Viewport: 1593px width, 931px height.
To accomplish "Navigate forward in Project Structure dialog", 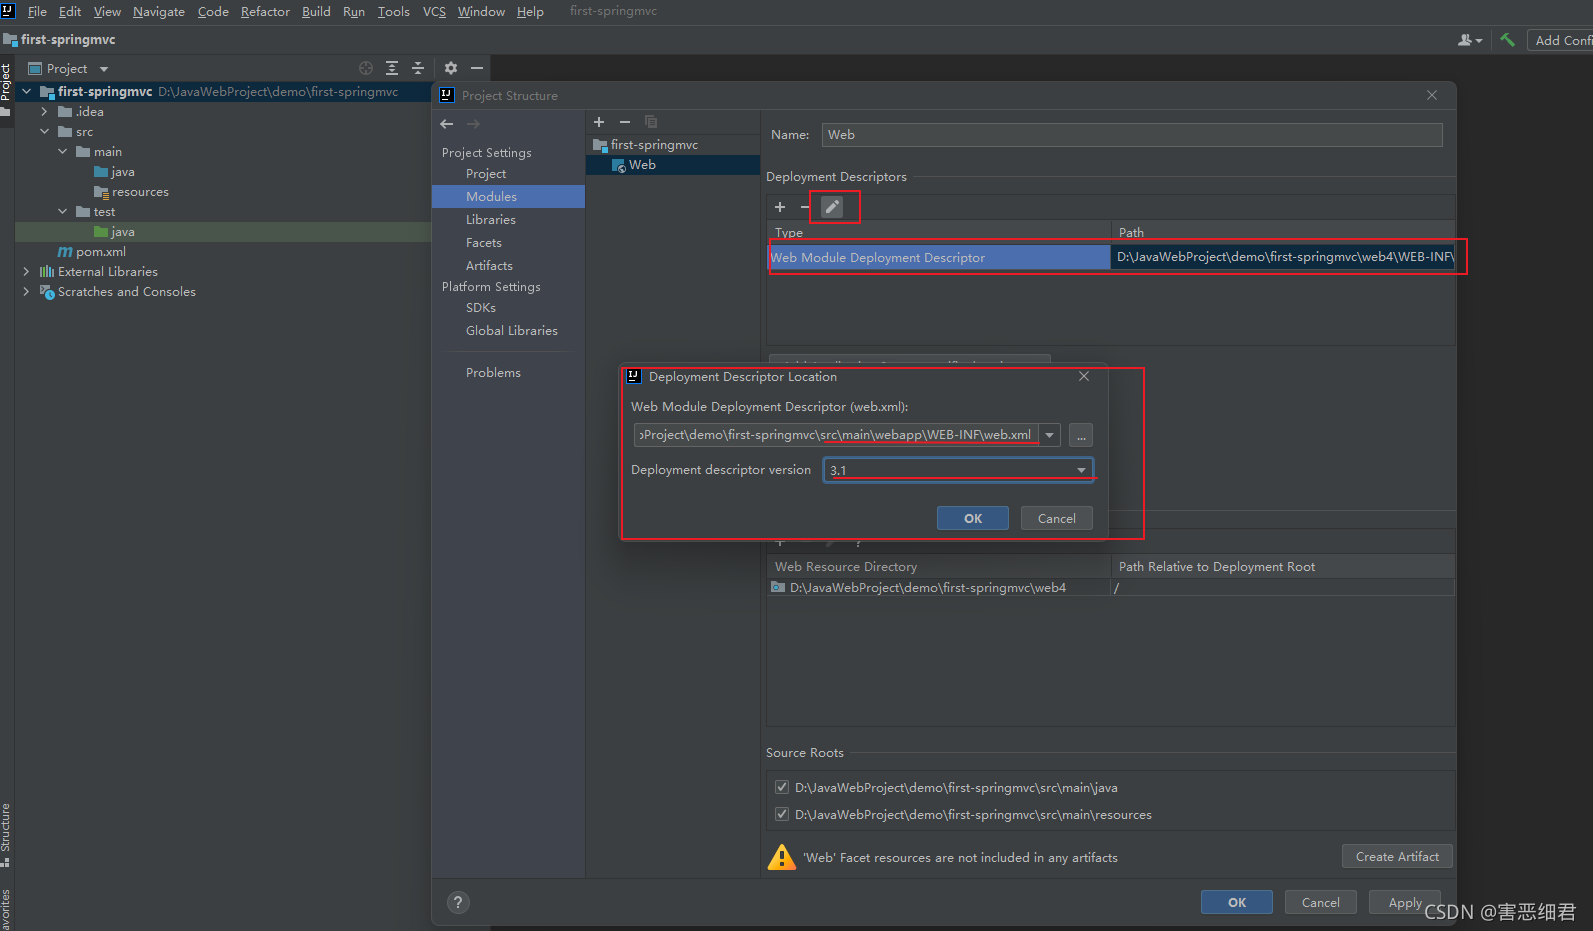I will click(474, 124).
